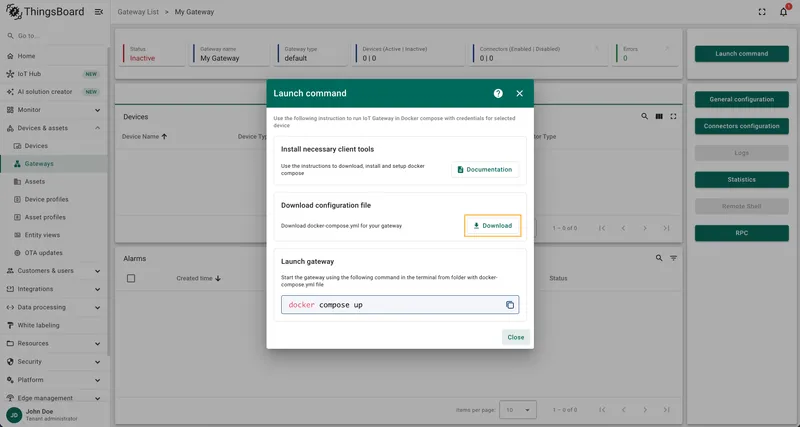Go to first page in Devices
800x427 pixels.
pyautogui.click(x=602, y=228)
